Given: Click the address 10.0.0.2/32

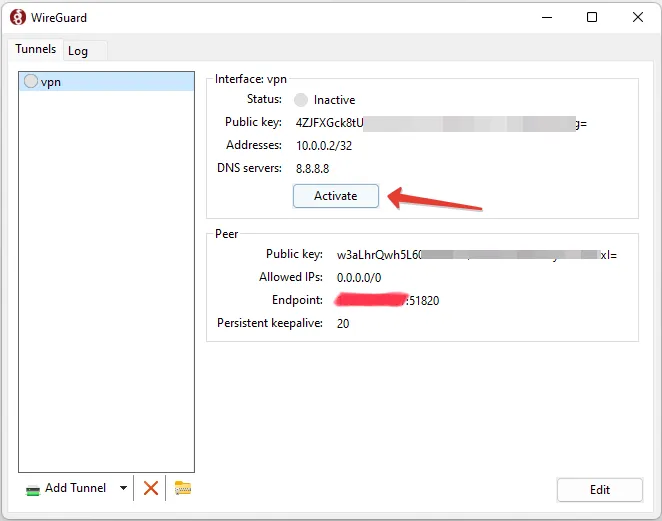Looking at the screenshot, I should [x=324, y=146].
